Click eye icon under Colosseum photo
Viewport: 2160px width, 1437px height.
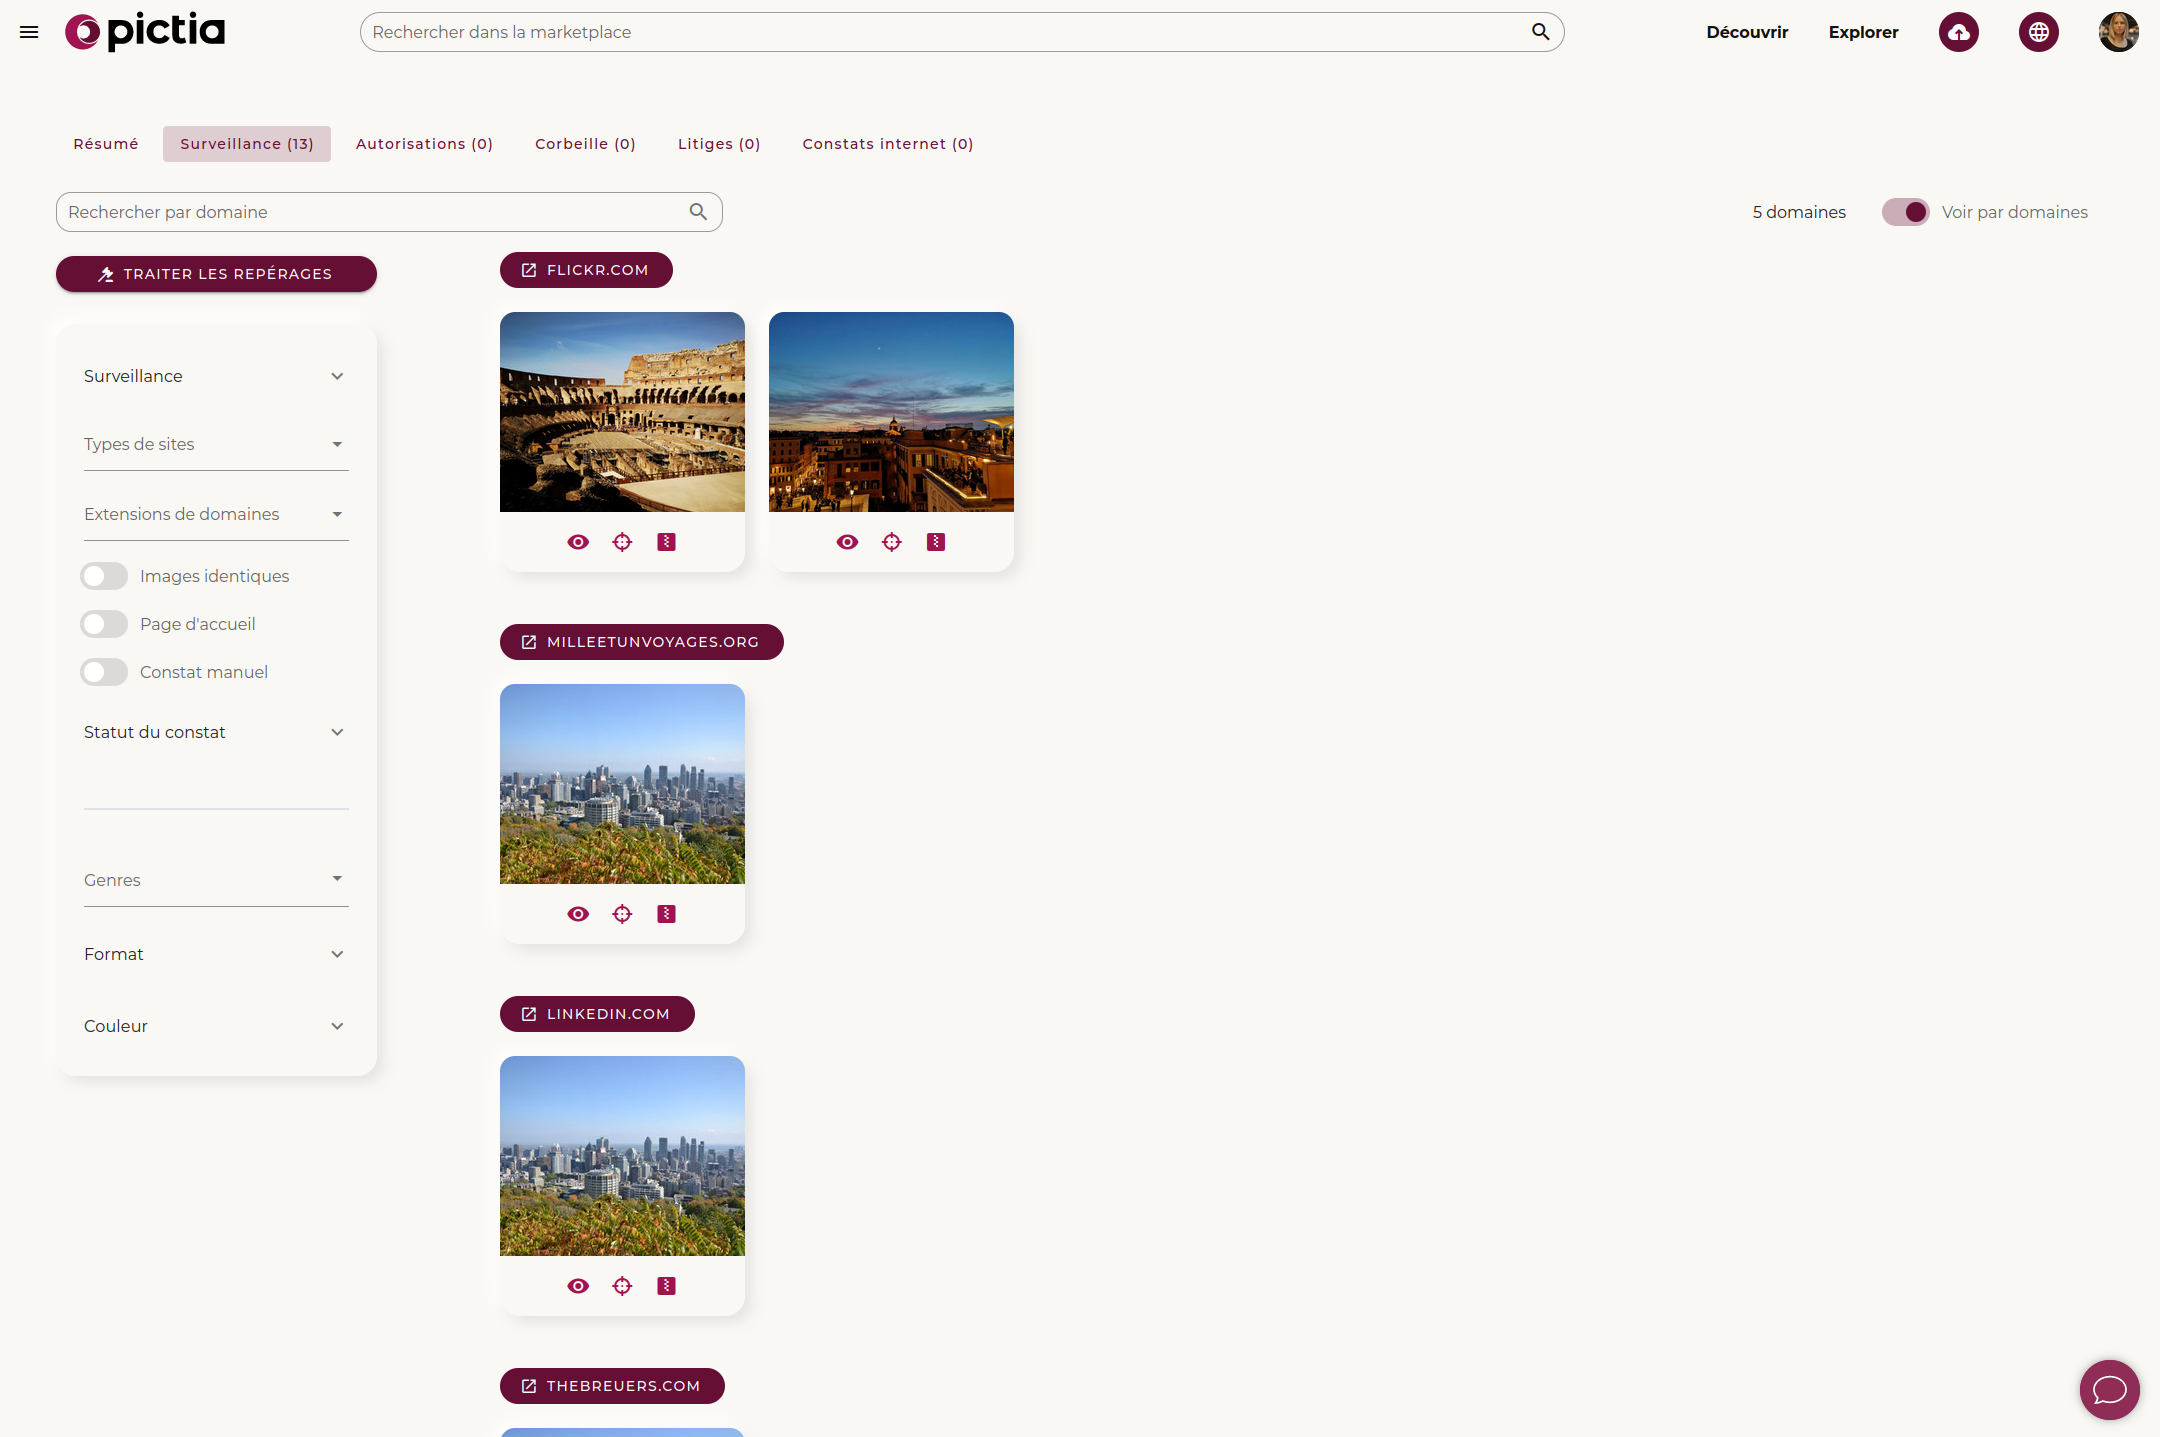[x=578, y=542]
